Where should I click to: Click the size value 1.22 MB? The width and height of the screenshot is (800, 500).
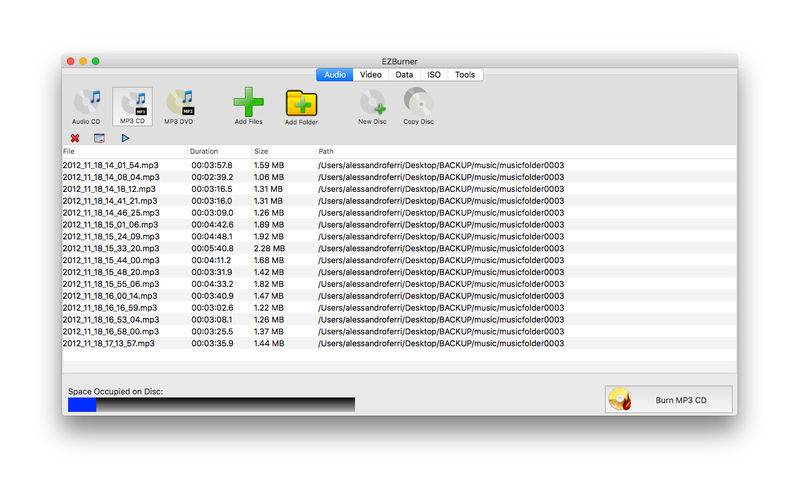269,308
